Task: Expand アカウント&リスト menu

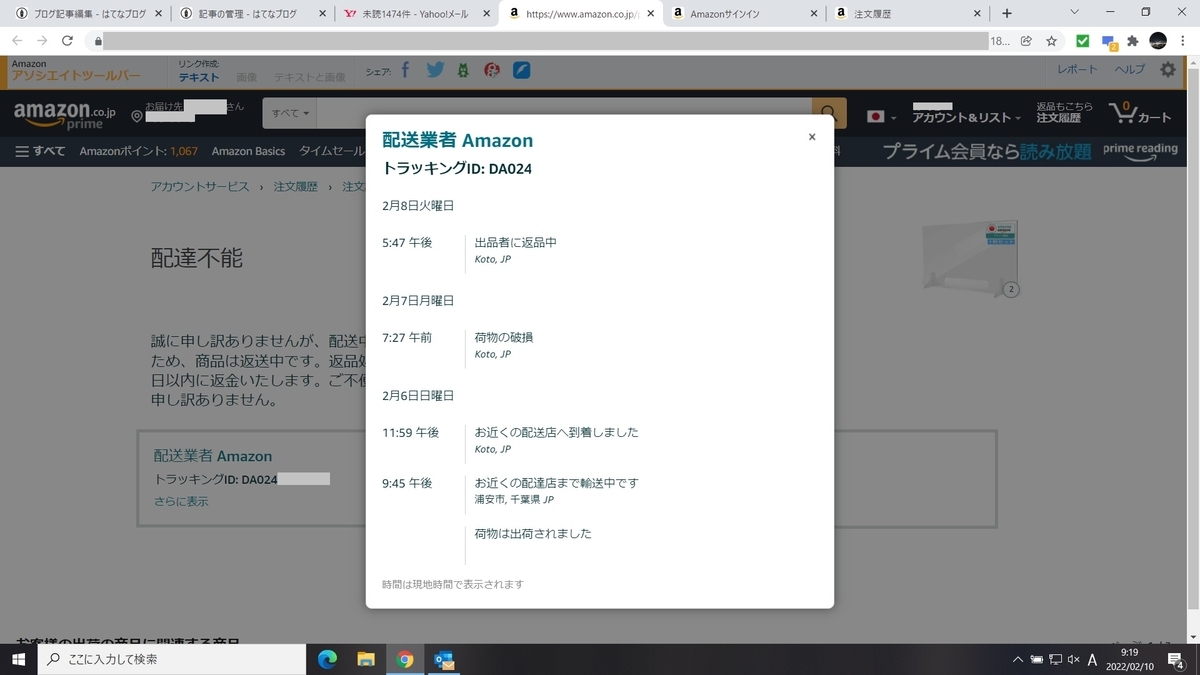Action: coord(965,115)
